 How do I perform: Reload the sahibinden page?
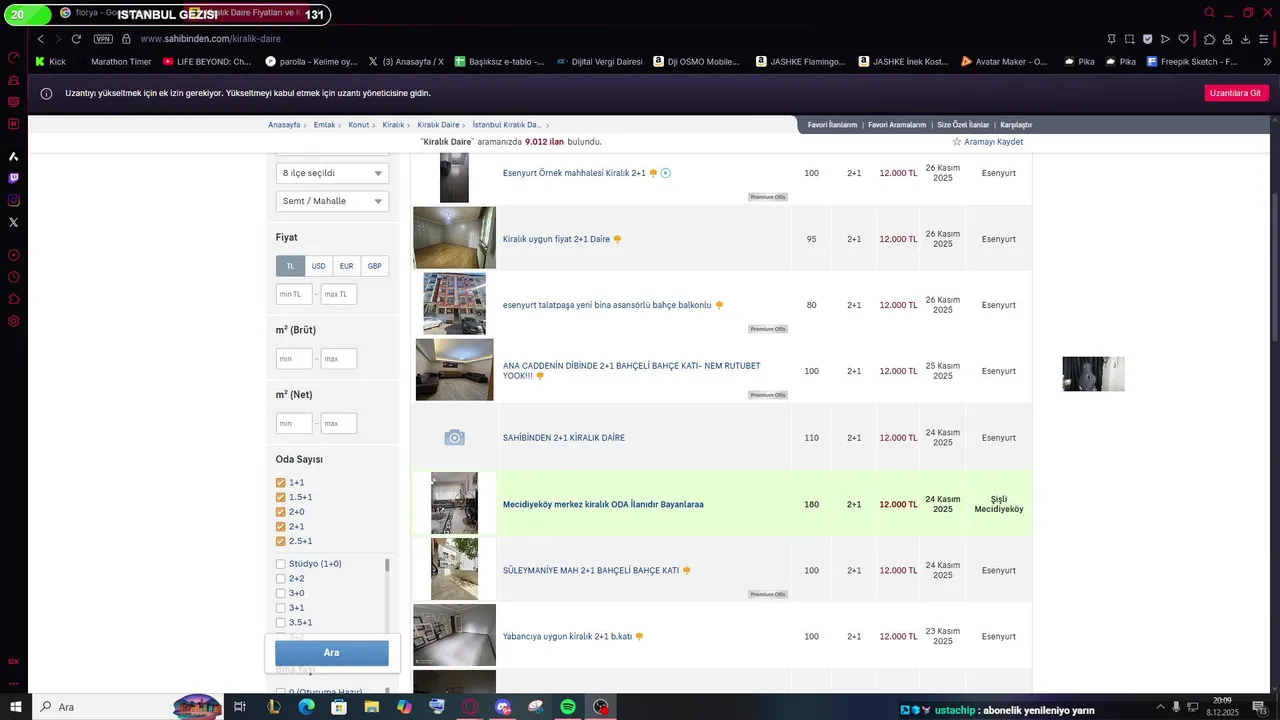76,39
